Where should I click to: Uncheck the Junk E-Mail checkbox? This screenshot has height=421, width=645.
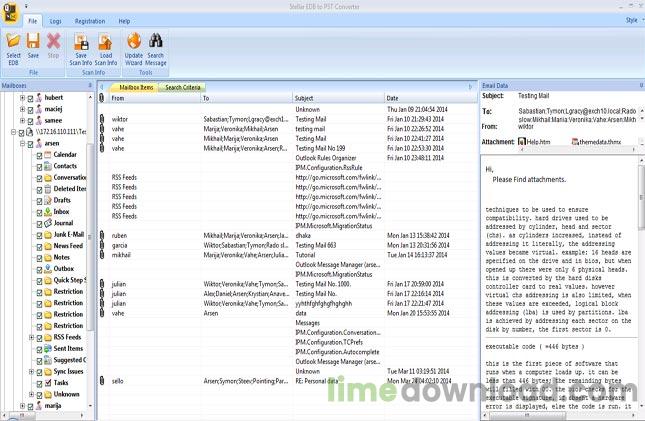tap(39, 235)
